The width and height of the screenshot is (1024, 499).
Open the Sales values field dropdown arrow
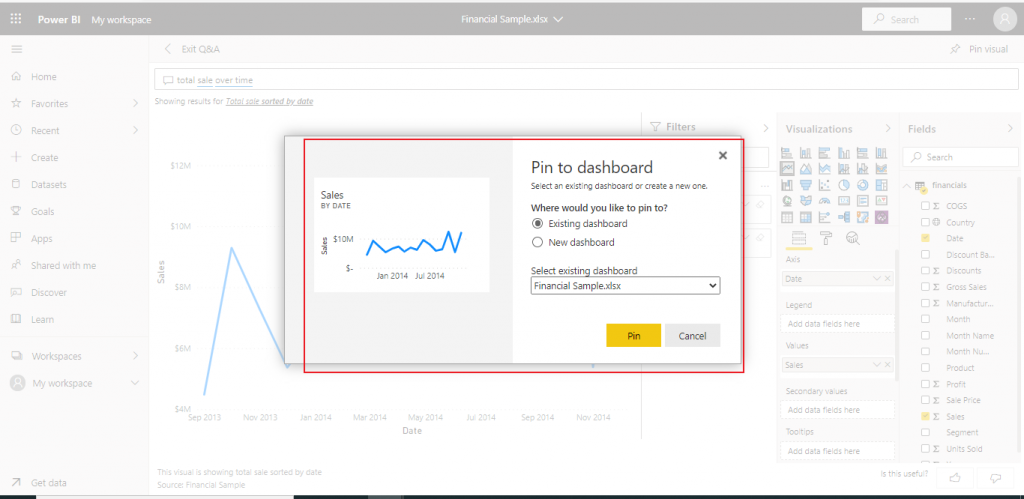[877, 365]
